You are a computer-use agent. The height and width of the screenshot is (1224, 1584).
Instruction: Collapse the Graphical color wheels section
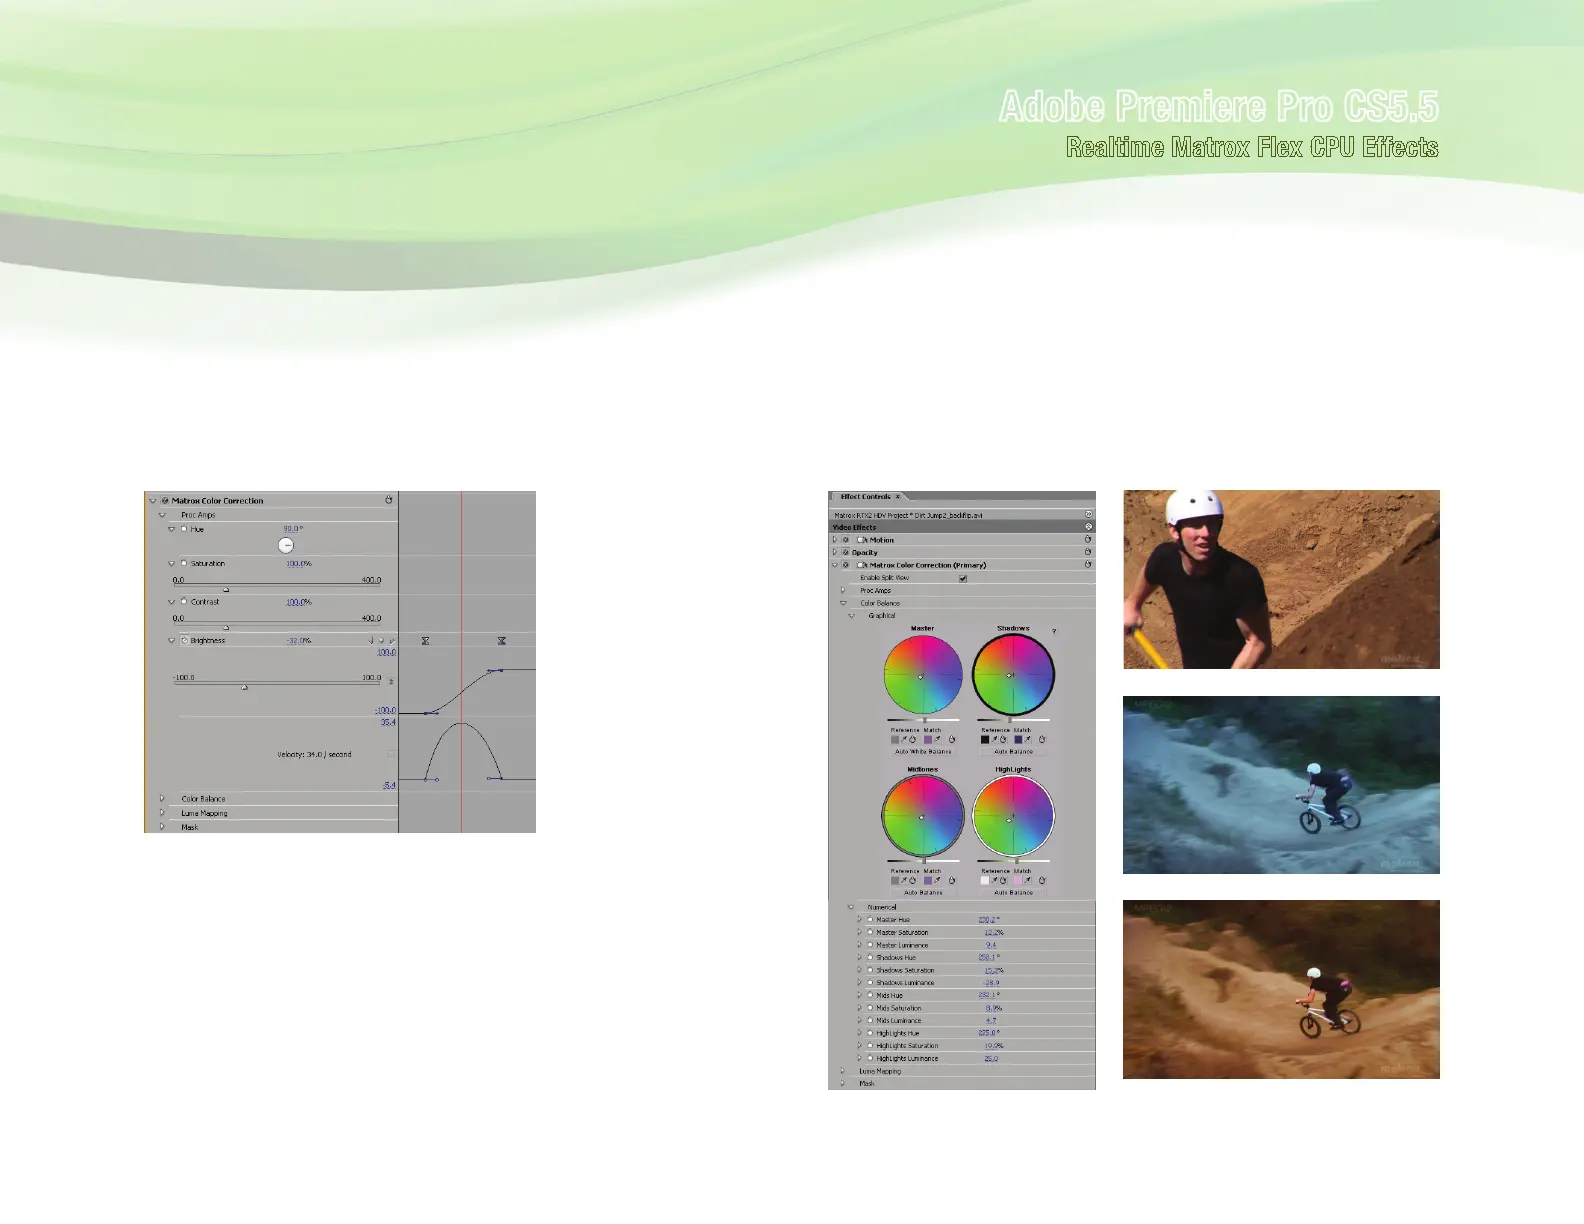coord(852,616)
